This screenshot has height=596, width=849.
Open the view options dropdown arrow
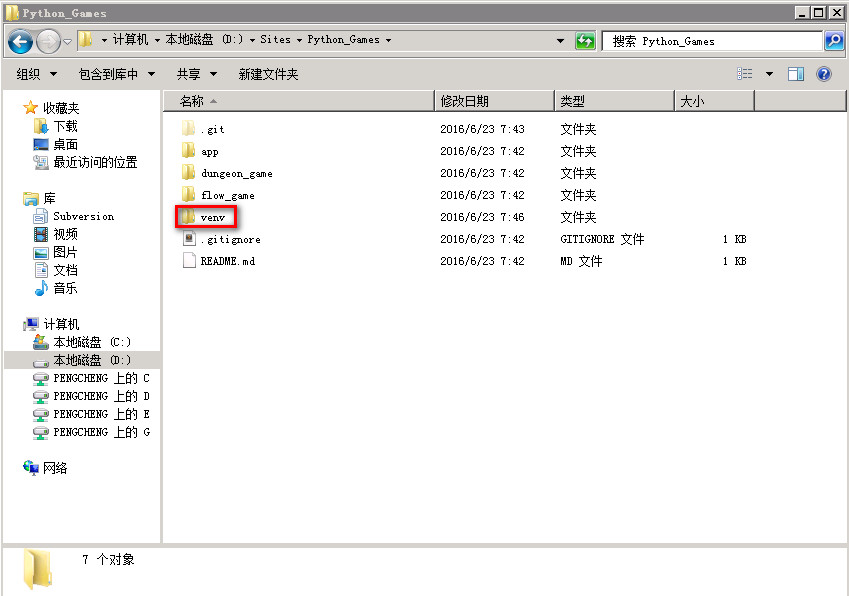click(x=769, y=74)
